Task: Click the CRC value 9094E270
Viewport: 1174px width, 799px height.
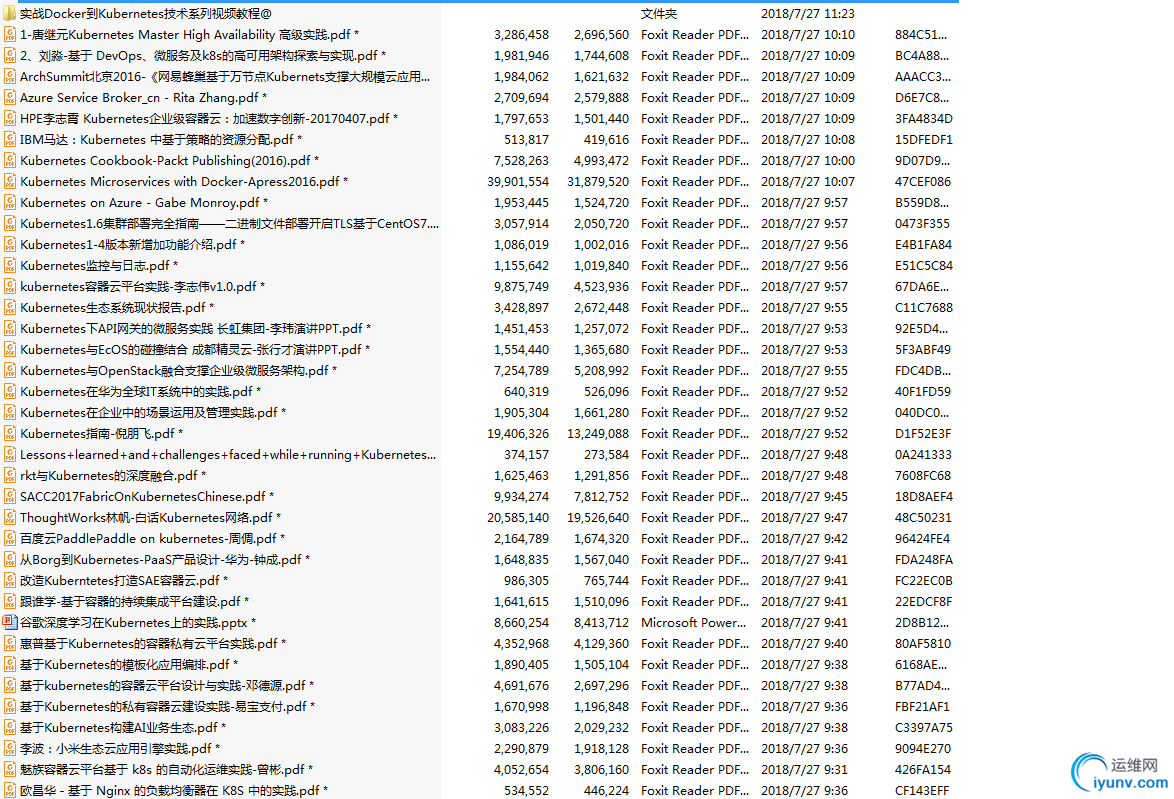Action: coord(923,748)
